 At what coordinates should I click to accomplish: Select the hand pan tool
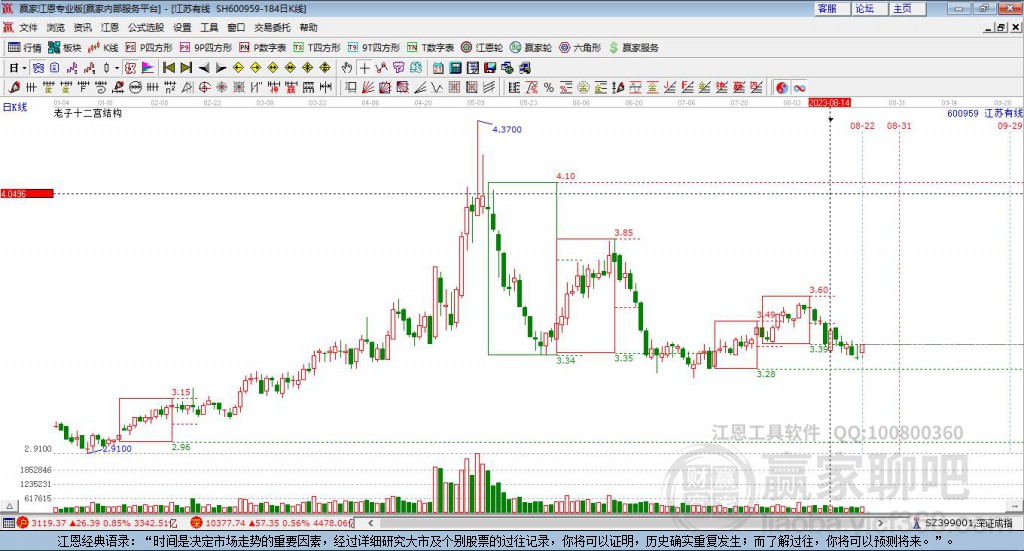(347, 68)
